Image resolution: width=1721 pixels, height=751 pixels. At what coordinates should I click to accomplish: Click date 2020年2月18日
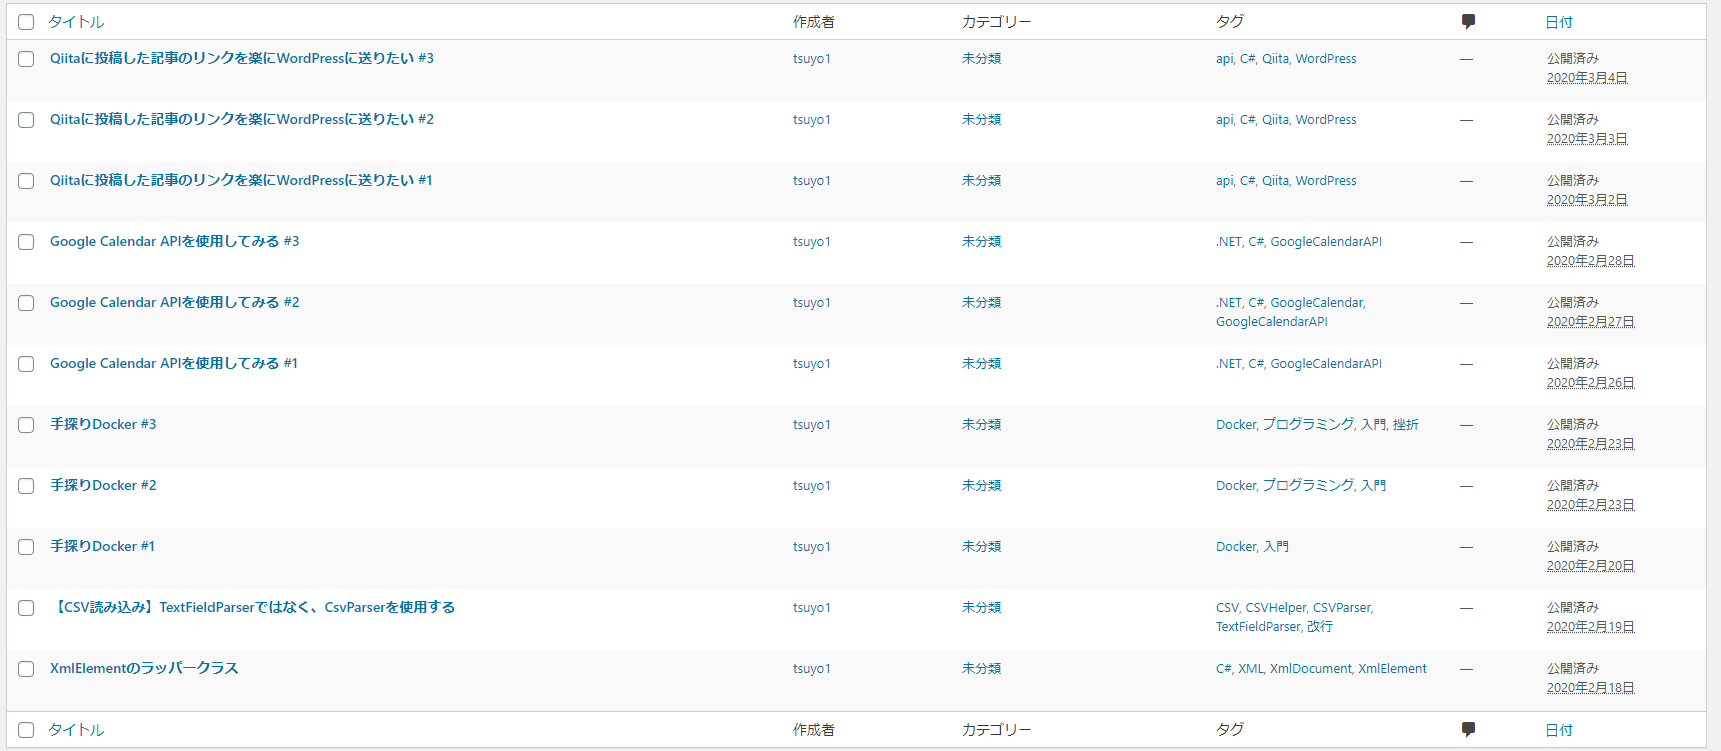coord(1591,688)
